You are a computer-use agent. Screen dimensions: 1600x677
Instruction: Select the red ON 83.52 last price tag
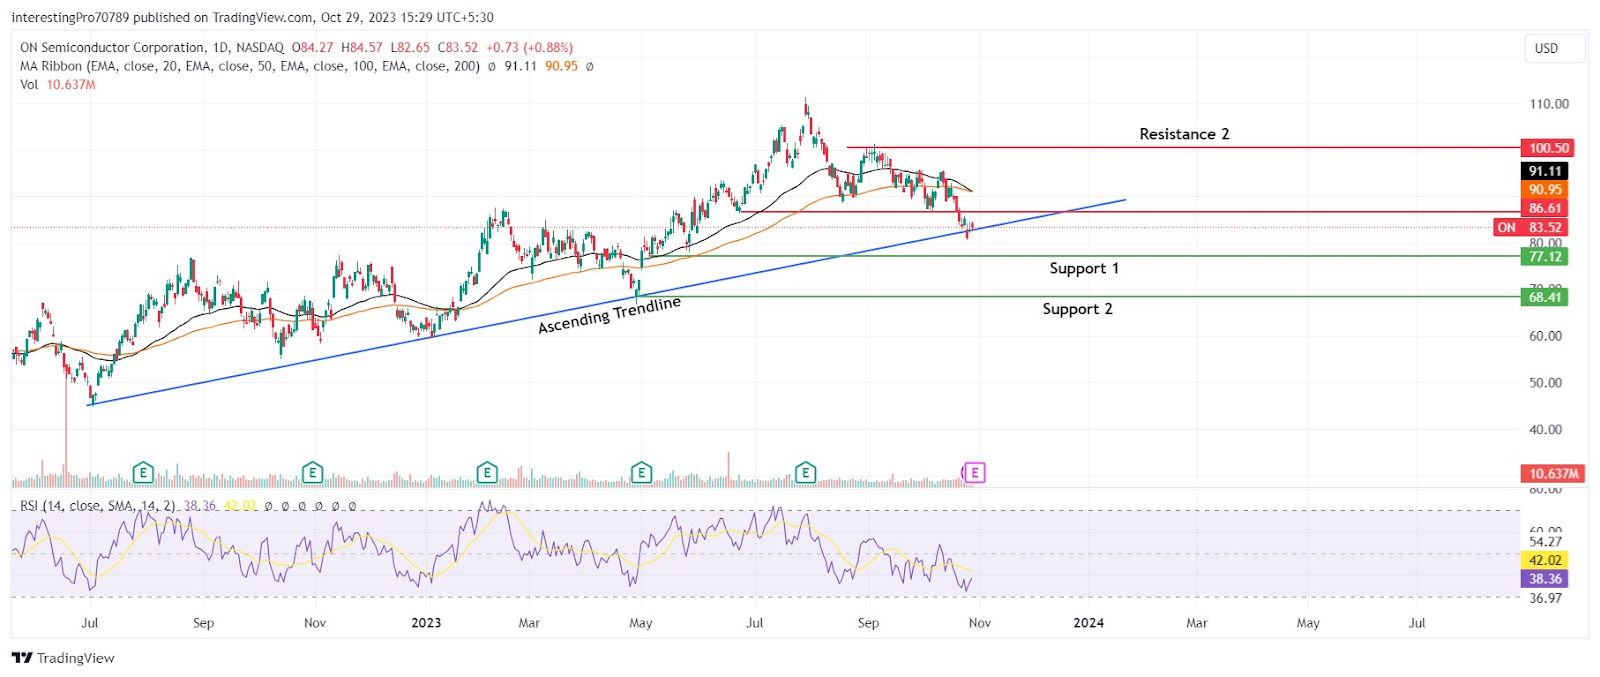coord(1531,227)
